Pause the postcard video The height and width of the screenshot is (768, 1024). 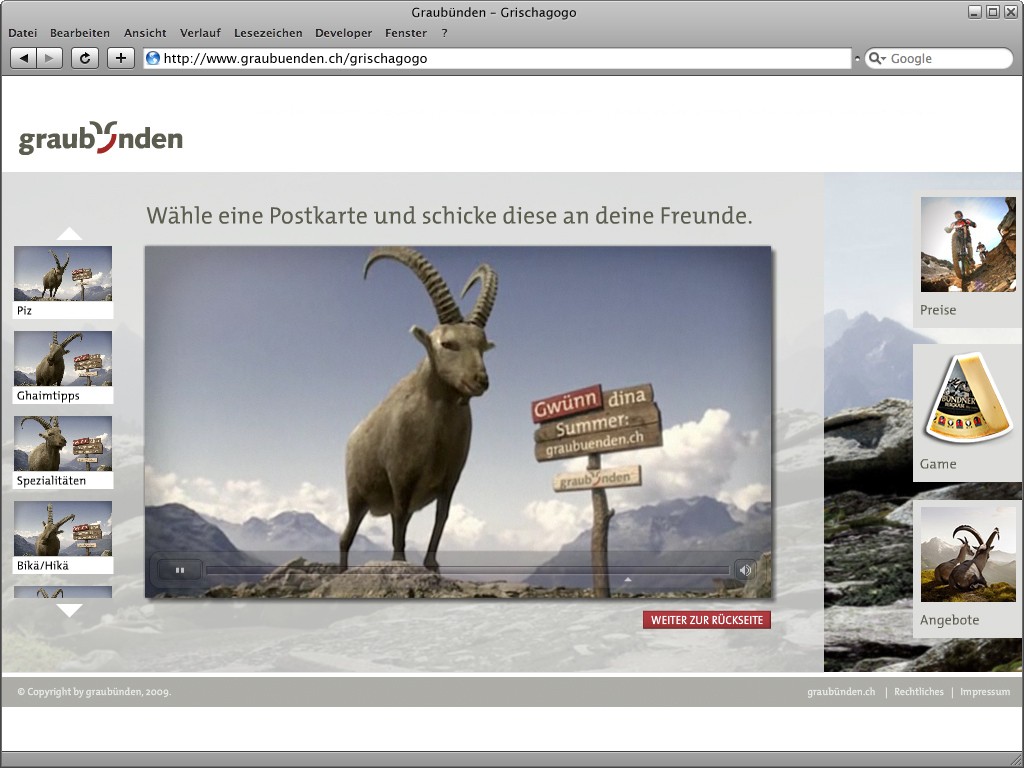tap(180, 570)
